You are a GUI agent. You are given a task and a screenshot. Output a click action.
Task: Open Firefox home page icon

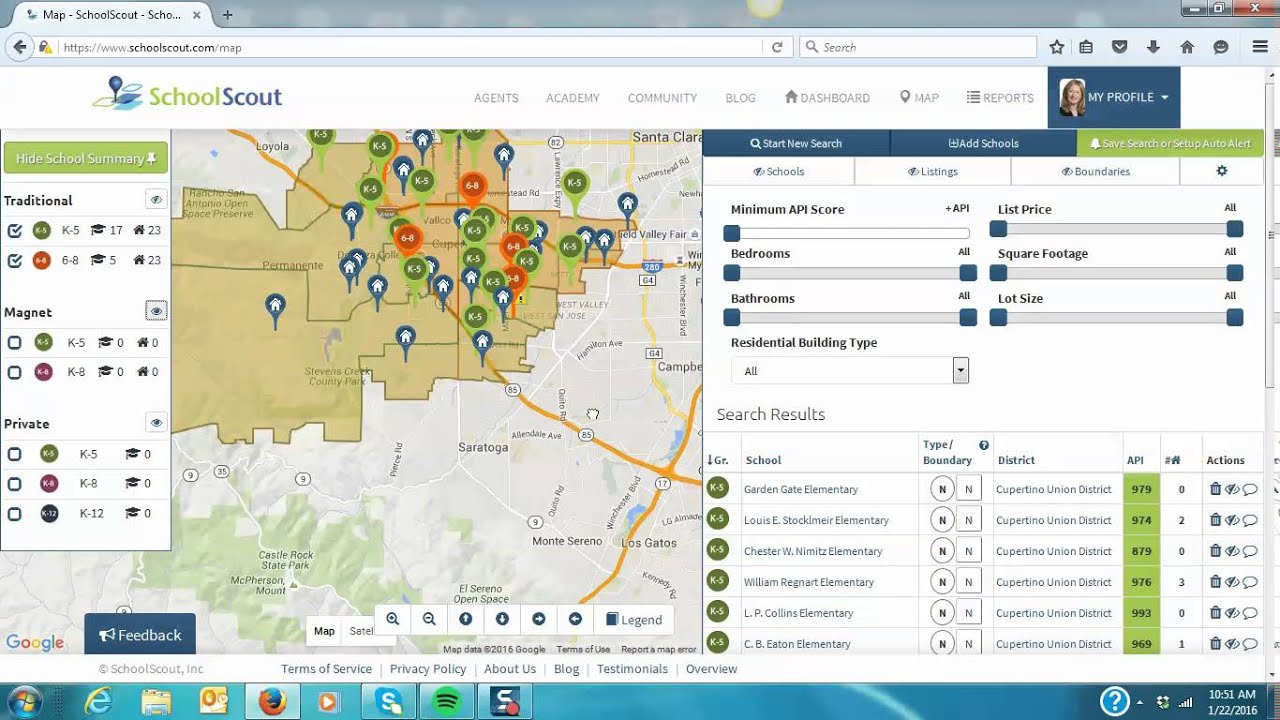(x=1187, y=47)
